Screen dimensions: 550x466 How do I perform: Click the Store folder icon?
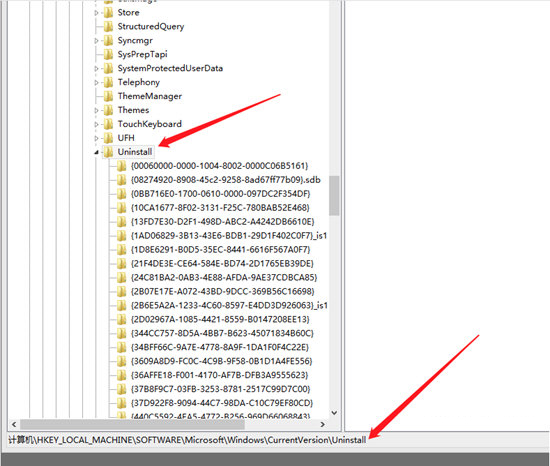click(108, 13)
